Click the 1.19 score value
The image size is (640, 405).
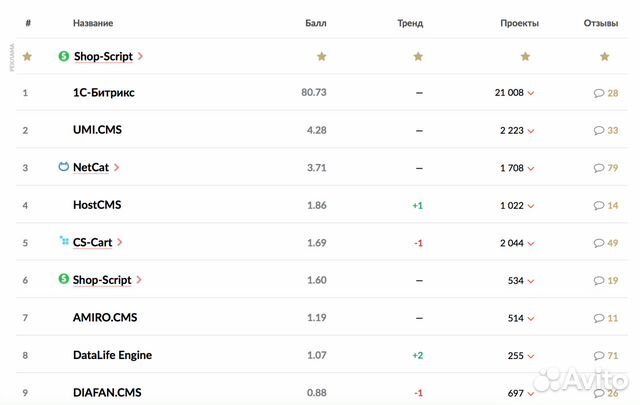(x=317, y=318)
